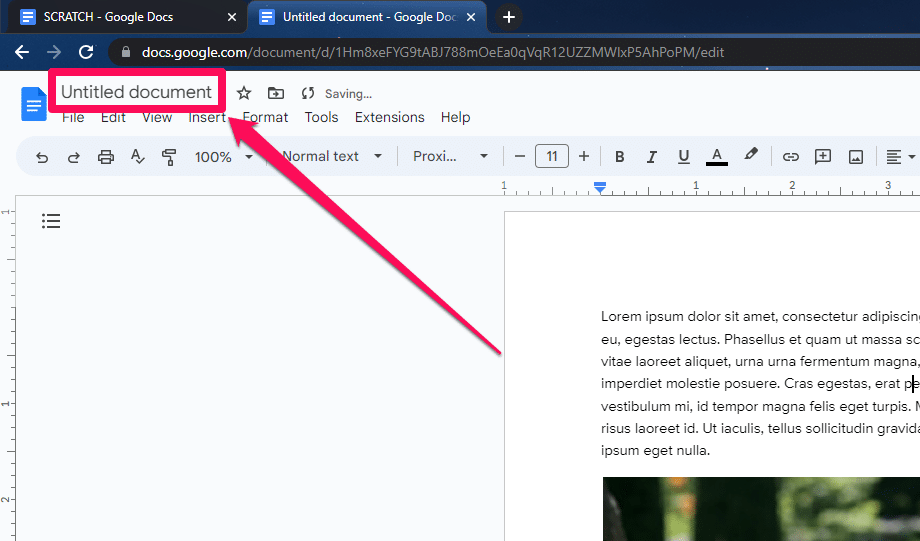This screenshot has width=920, height=541.
Task: Open the Google Docs home icon
Action: click(x=34, y=104)
